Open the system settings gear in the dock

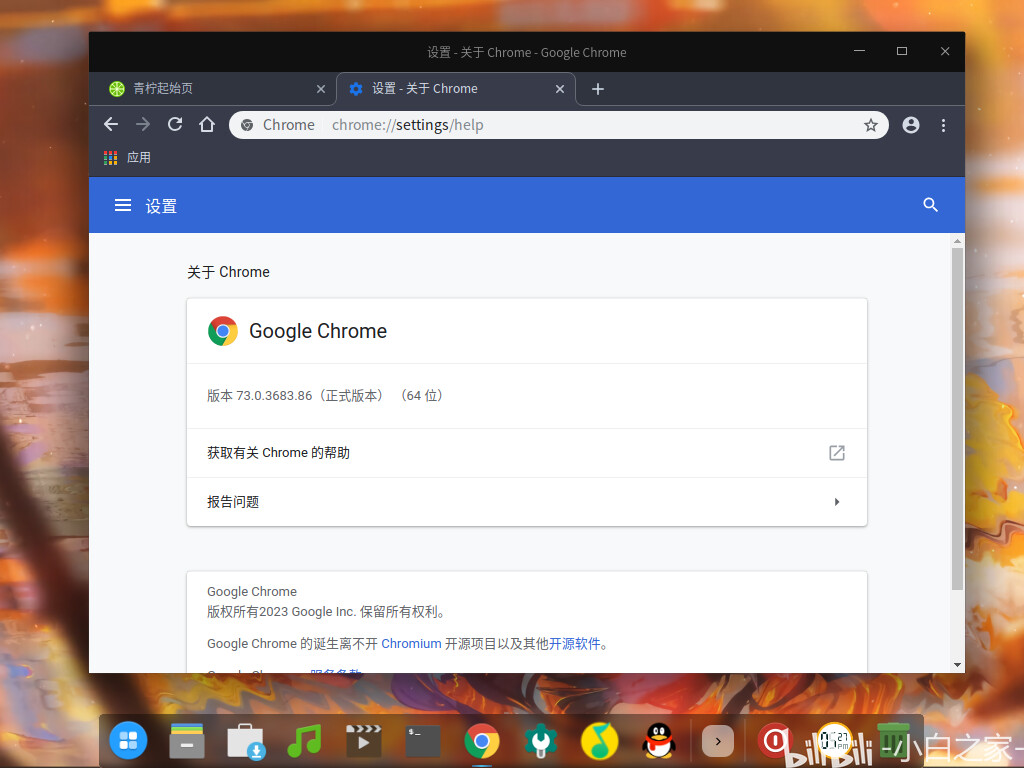pos(540,741)
